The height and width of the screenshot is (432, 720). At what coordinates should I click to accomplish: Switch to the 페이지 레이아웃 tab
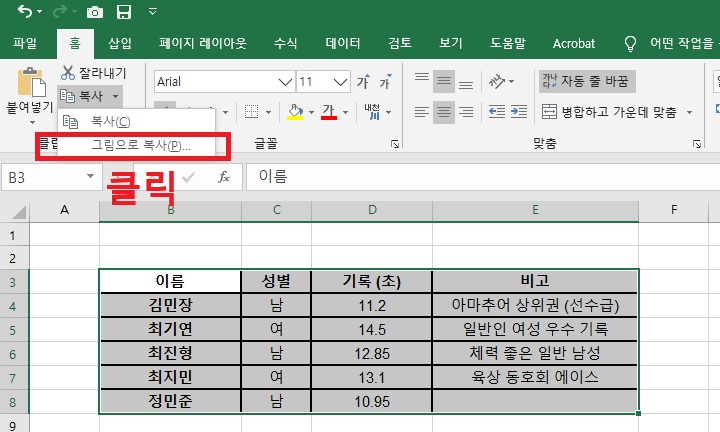tap(203, 44)
